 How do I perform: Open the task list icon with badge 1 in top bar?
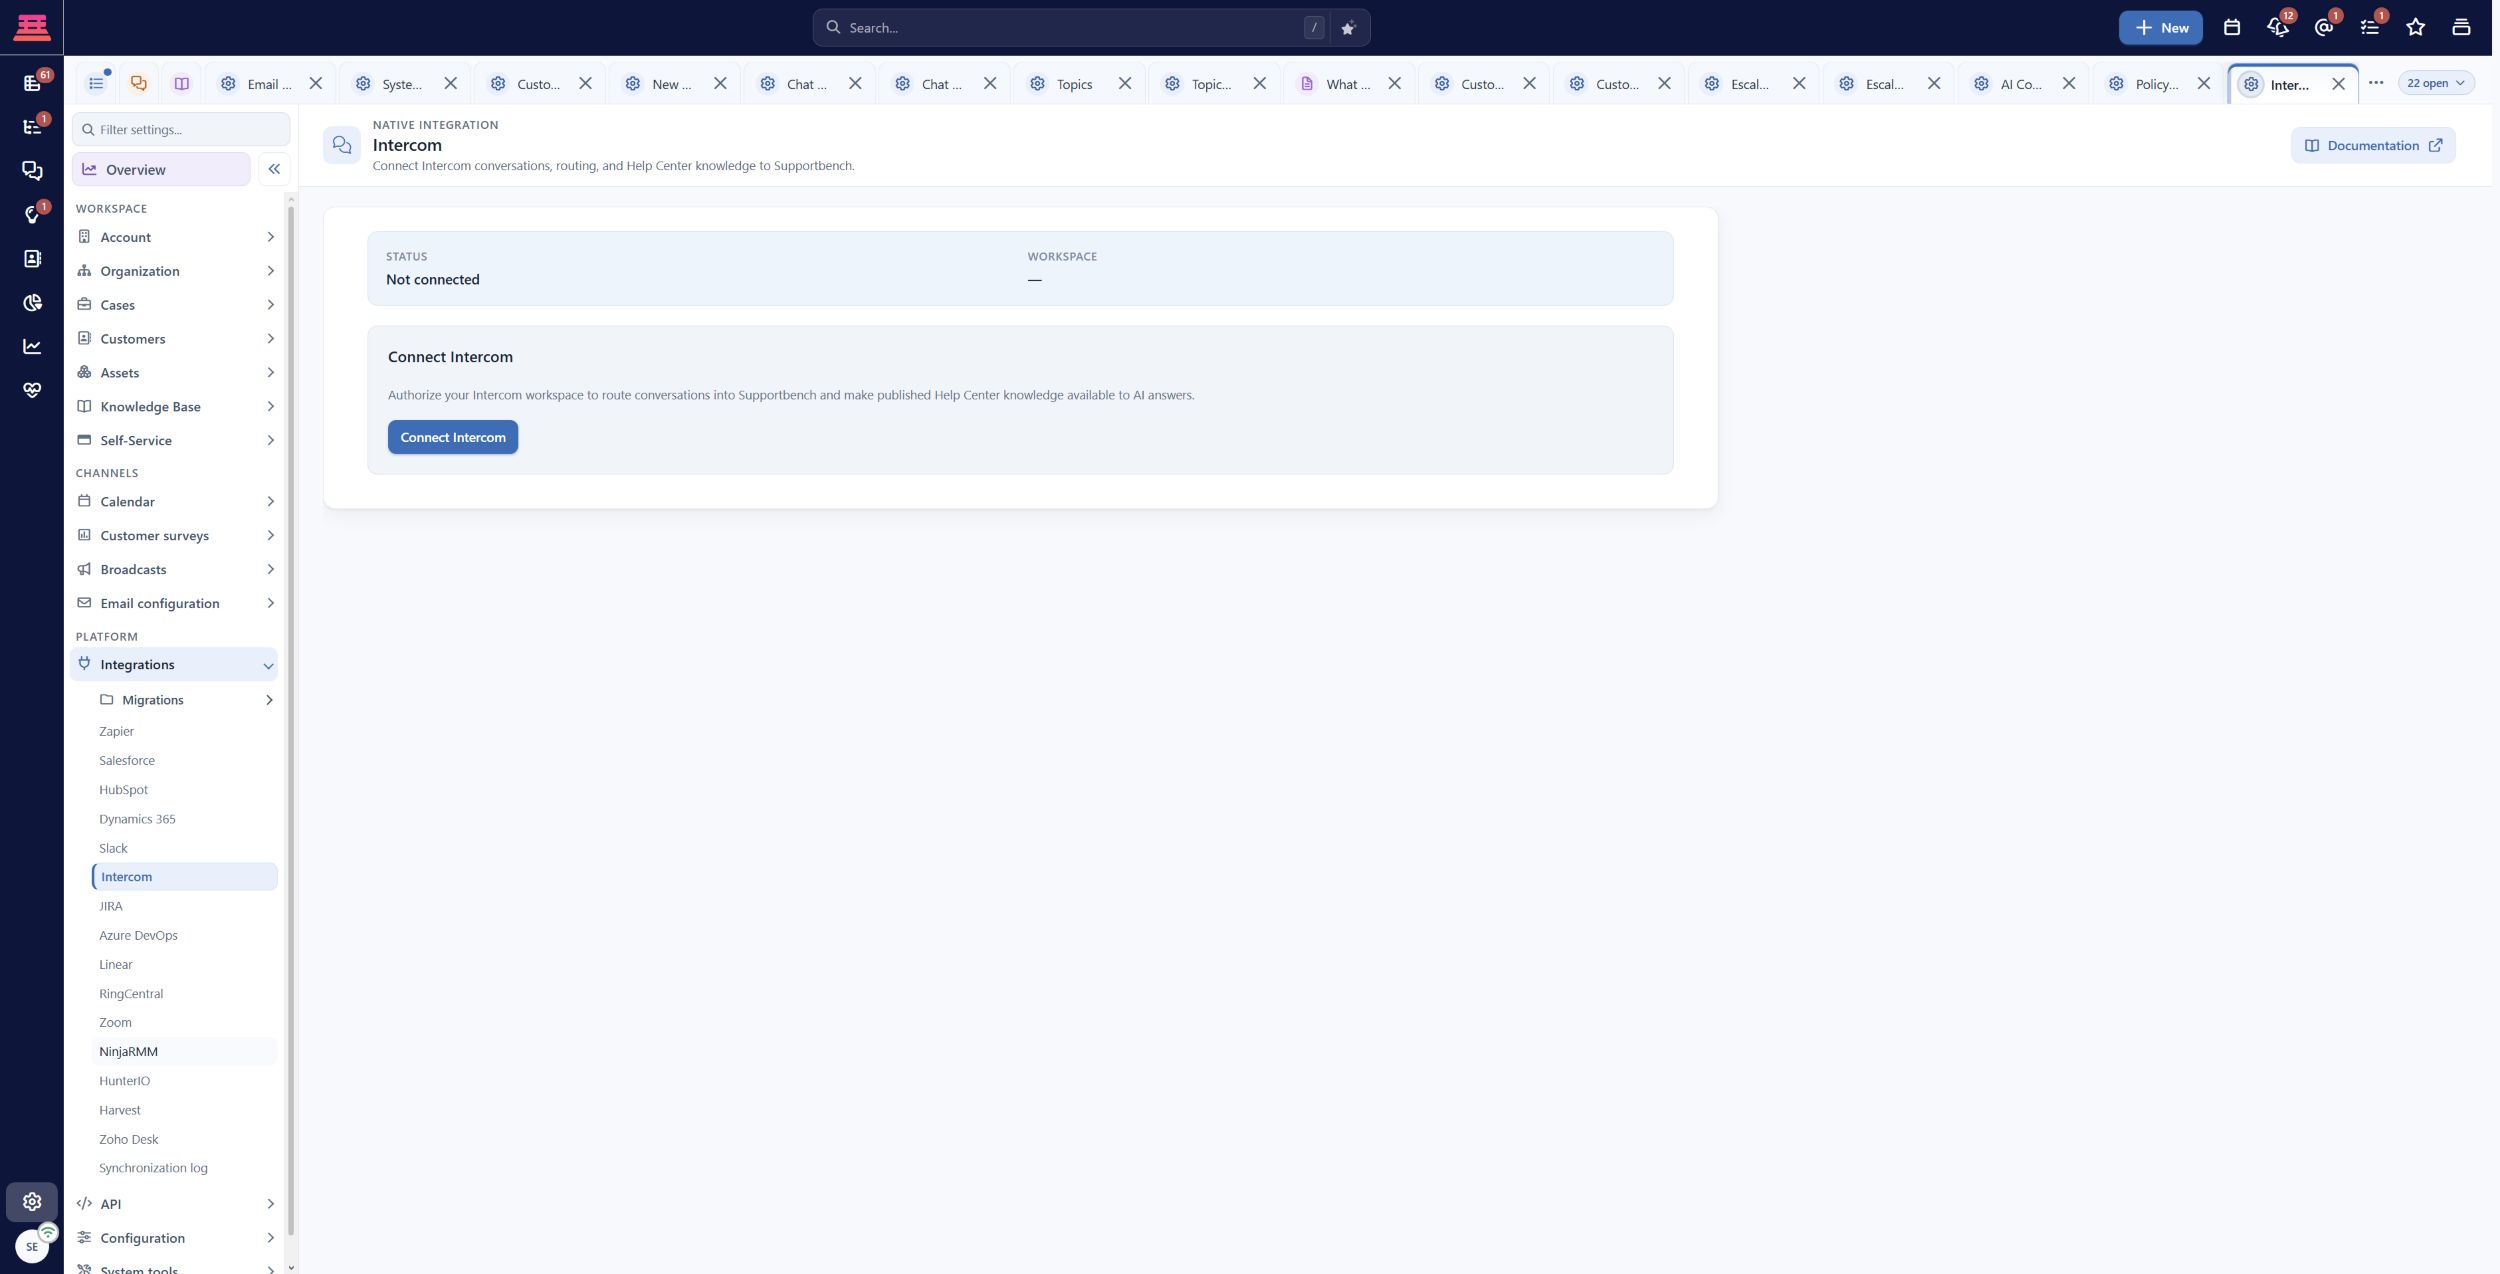2369,28
